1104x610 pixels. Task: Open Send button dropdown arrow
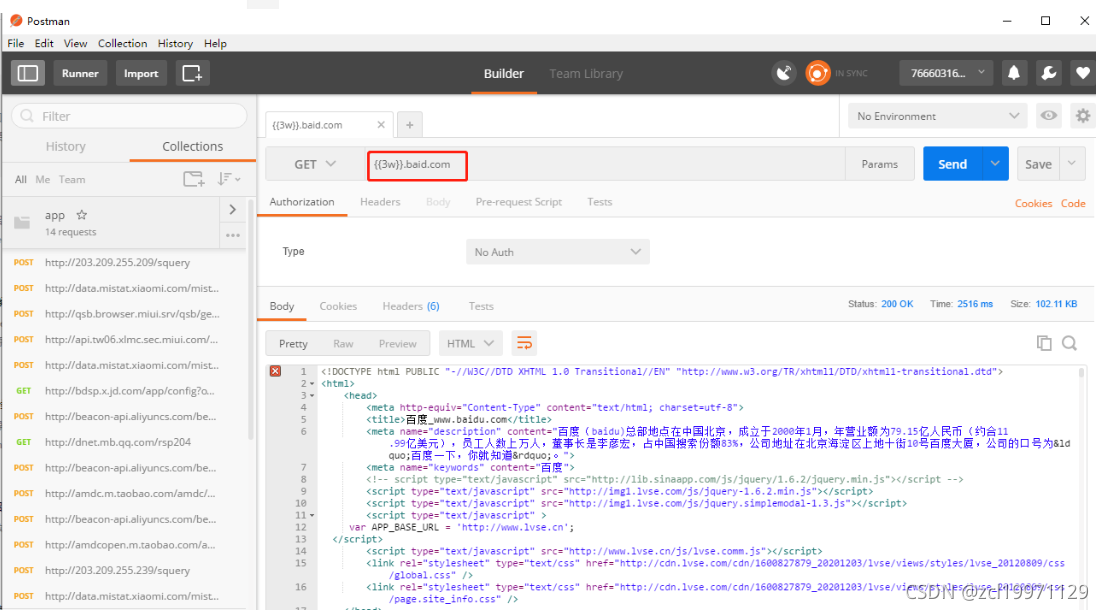click(995, 163)
